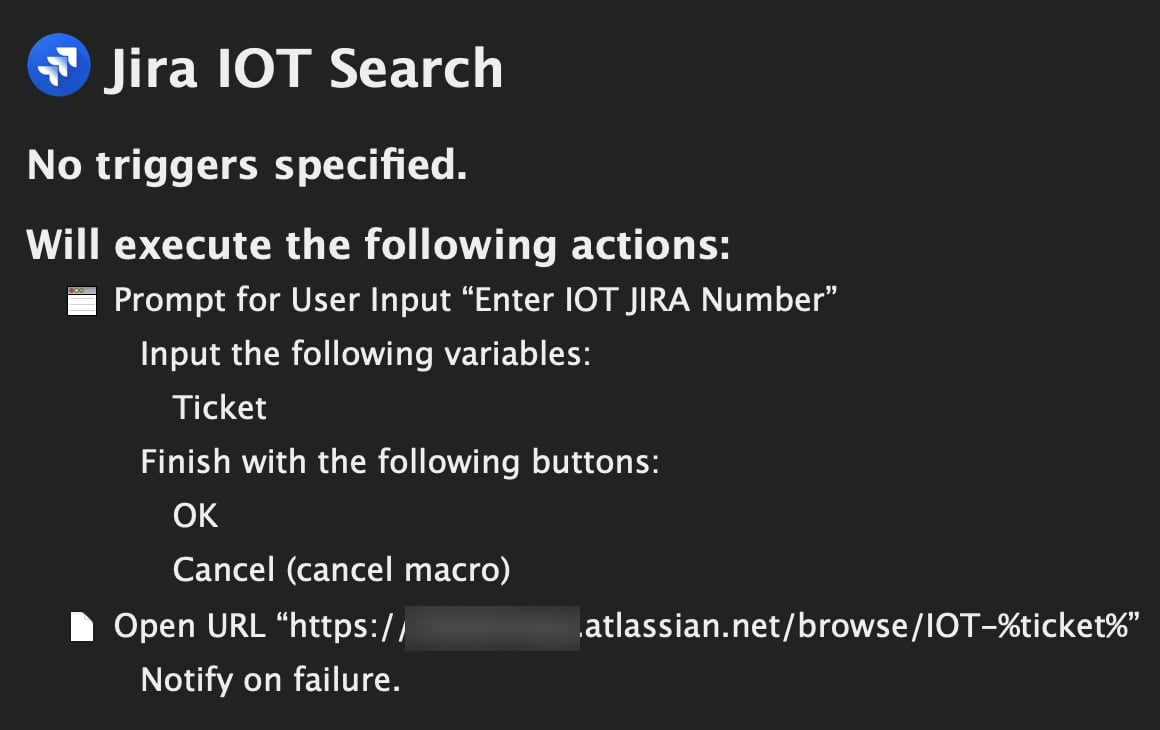Select the Prompt for User Input action label
1160x730 pixels.
tap(282, 300)
